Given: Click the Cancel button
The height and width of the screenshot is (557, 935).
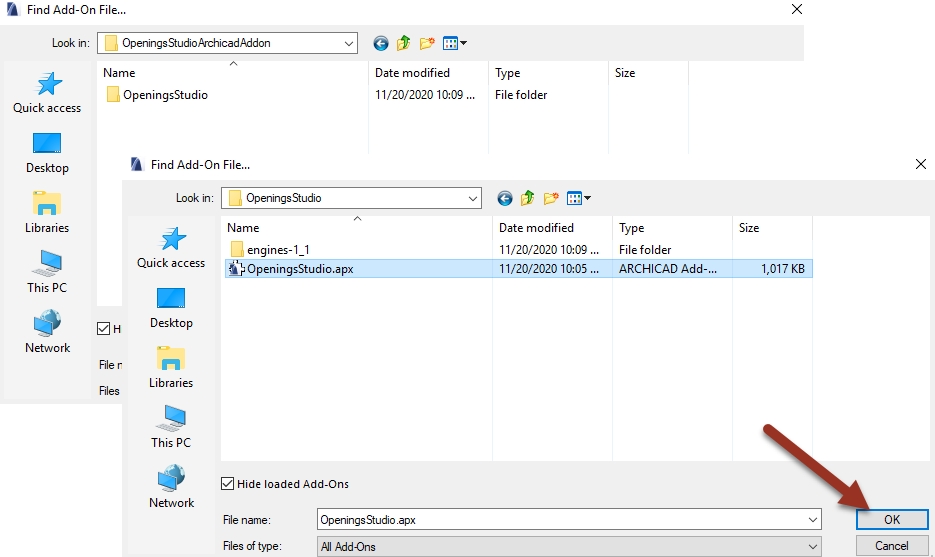Looking at the screenshot, I should click(892, 546).
